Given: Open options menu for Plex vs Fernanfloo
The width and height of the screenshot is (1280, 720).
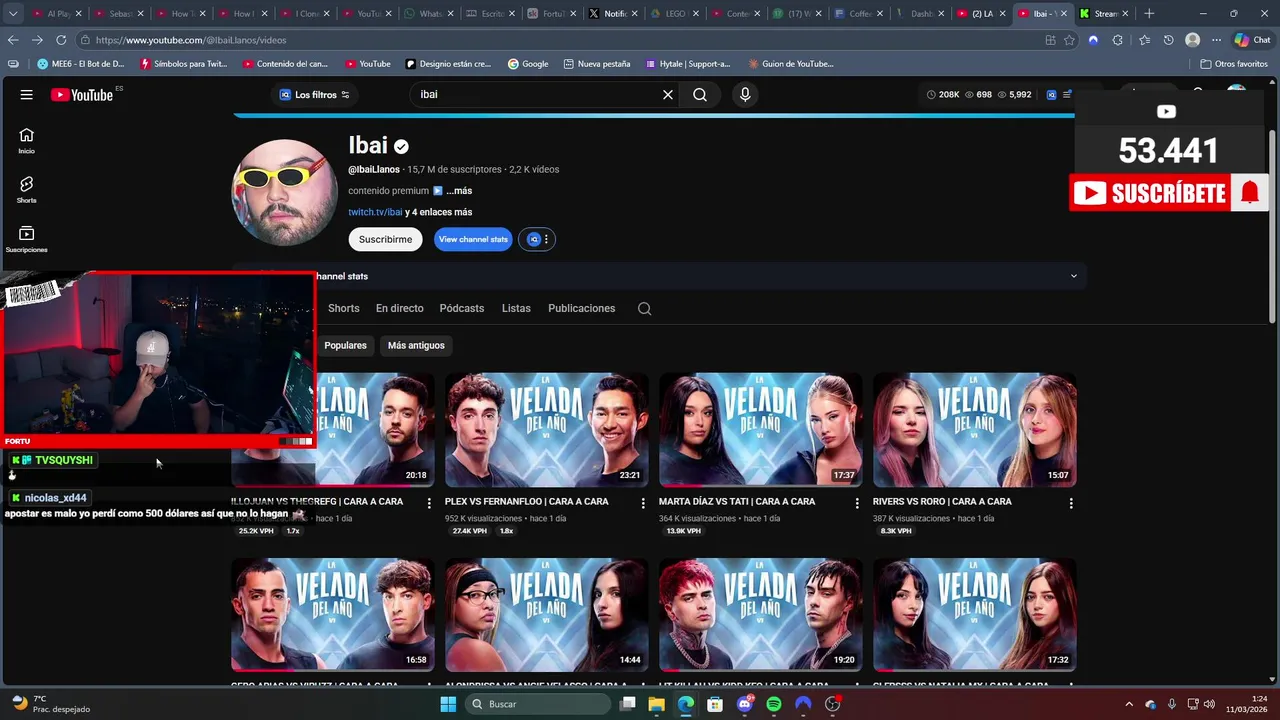Looking at the screenshot, I should (643, 503).
